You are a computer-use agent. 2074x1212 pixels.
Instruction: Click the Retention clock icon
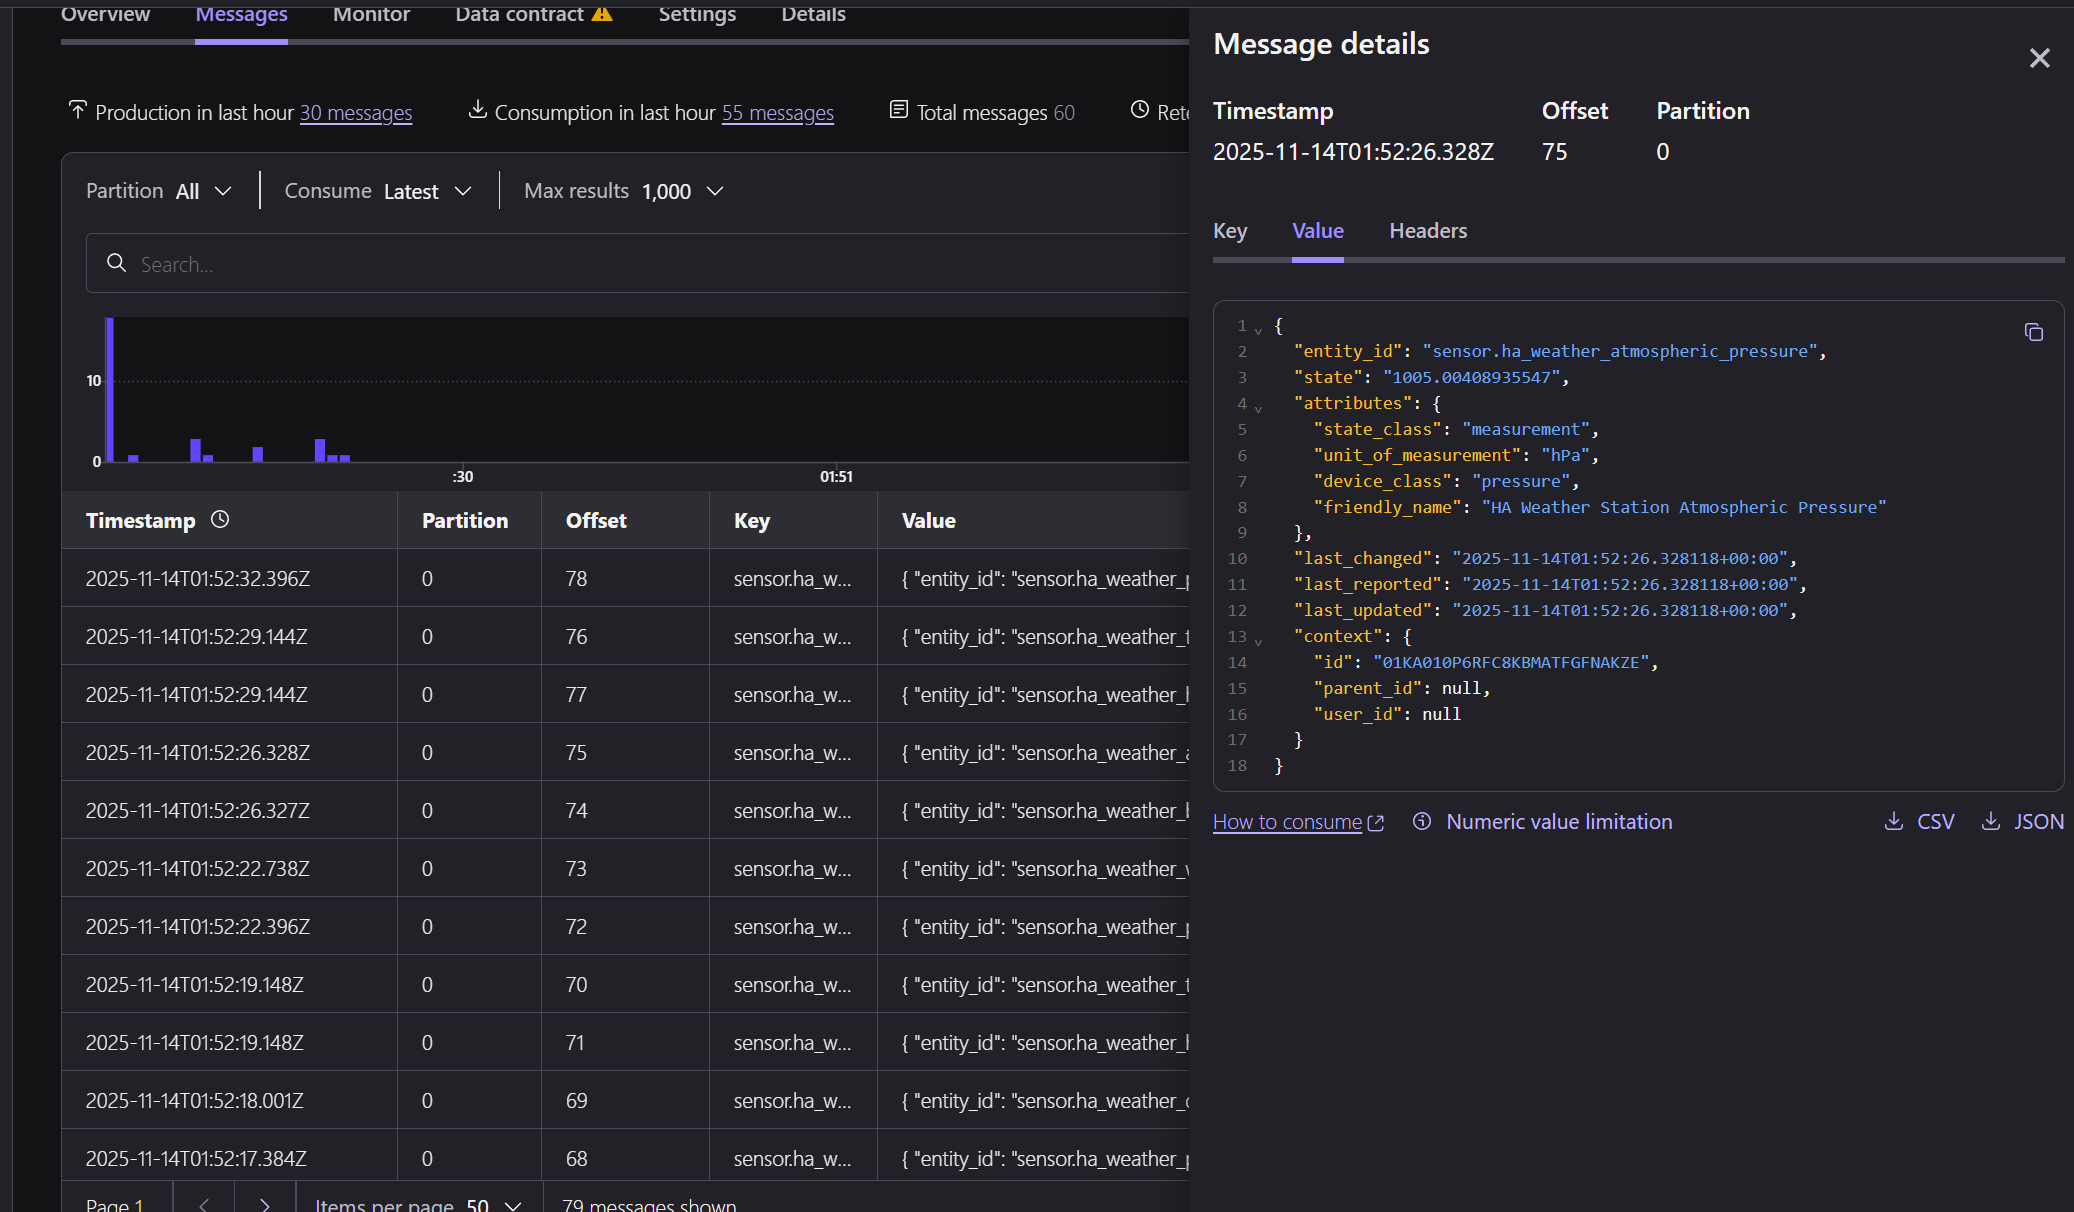coord(1140,110)
